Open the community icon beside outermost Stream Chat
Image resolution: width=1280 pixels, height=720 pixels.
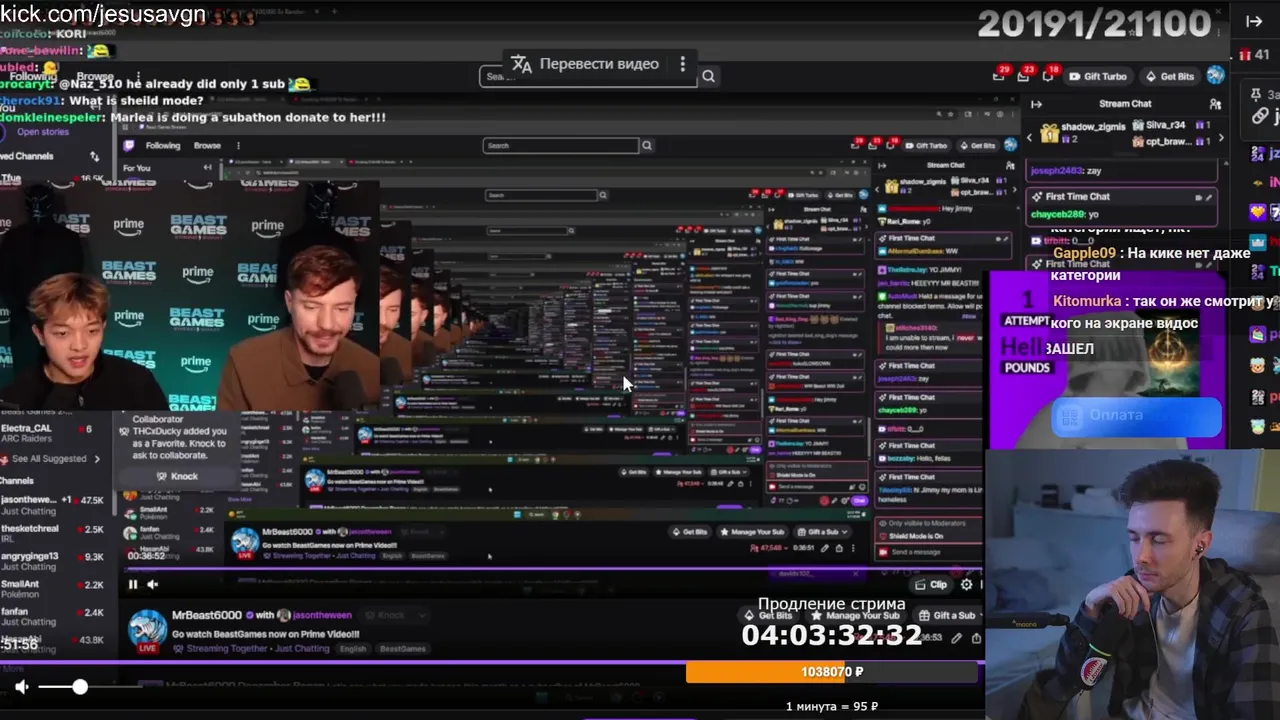point(1215,104)
